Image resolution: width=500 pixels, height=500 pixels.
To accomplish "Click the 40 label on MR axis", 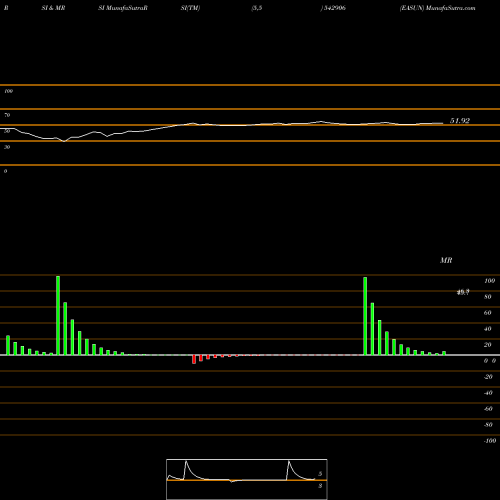I will (488, 329).
